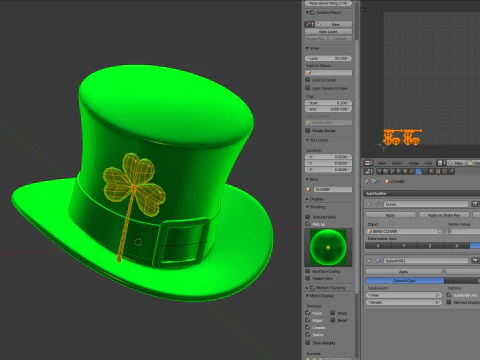Screen dimensions: 480x360
Task: Toggle the Subdivide UVs checkbox
Action: click(449, 295)
